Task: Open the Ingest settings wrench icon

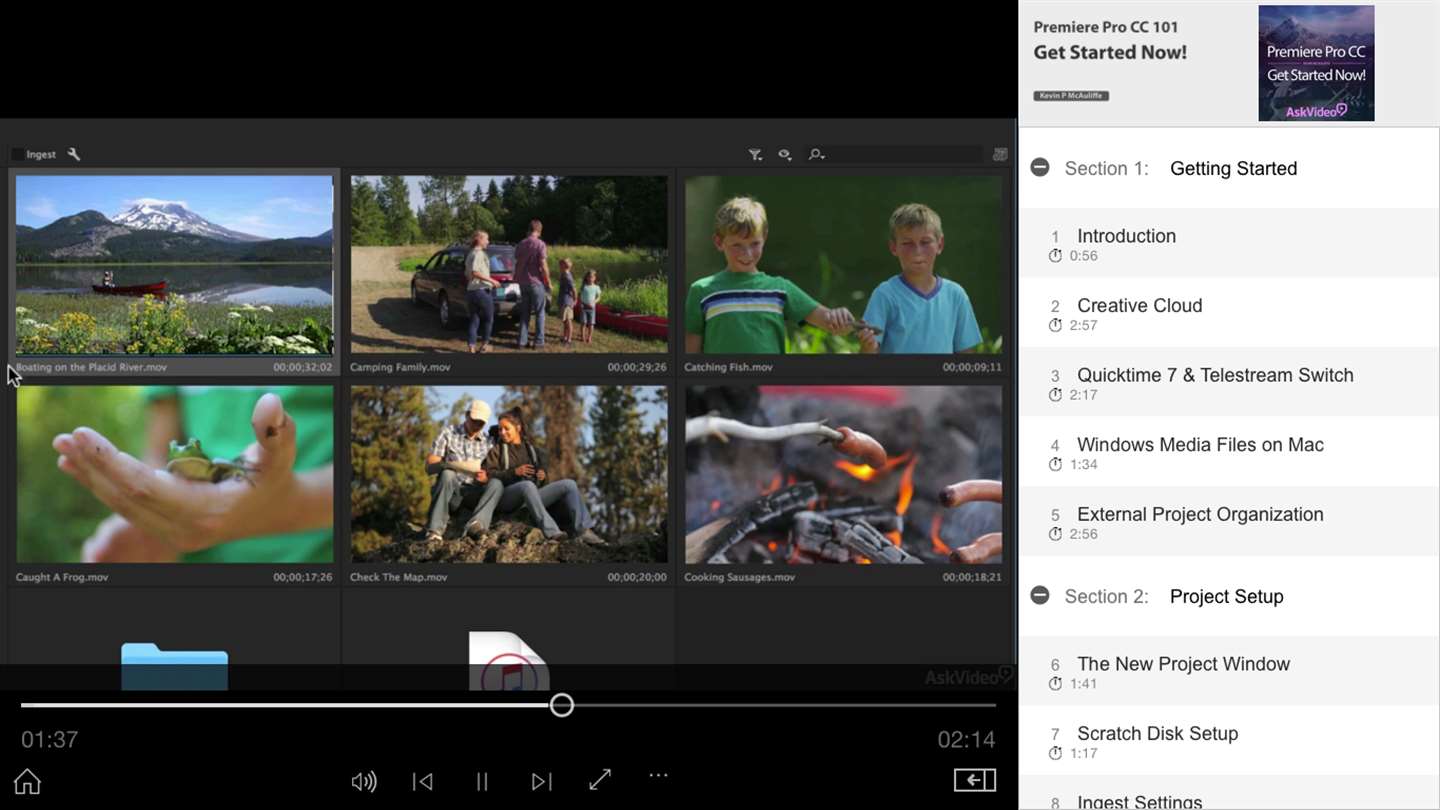Action: tap(74, 154)
